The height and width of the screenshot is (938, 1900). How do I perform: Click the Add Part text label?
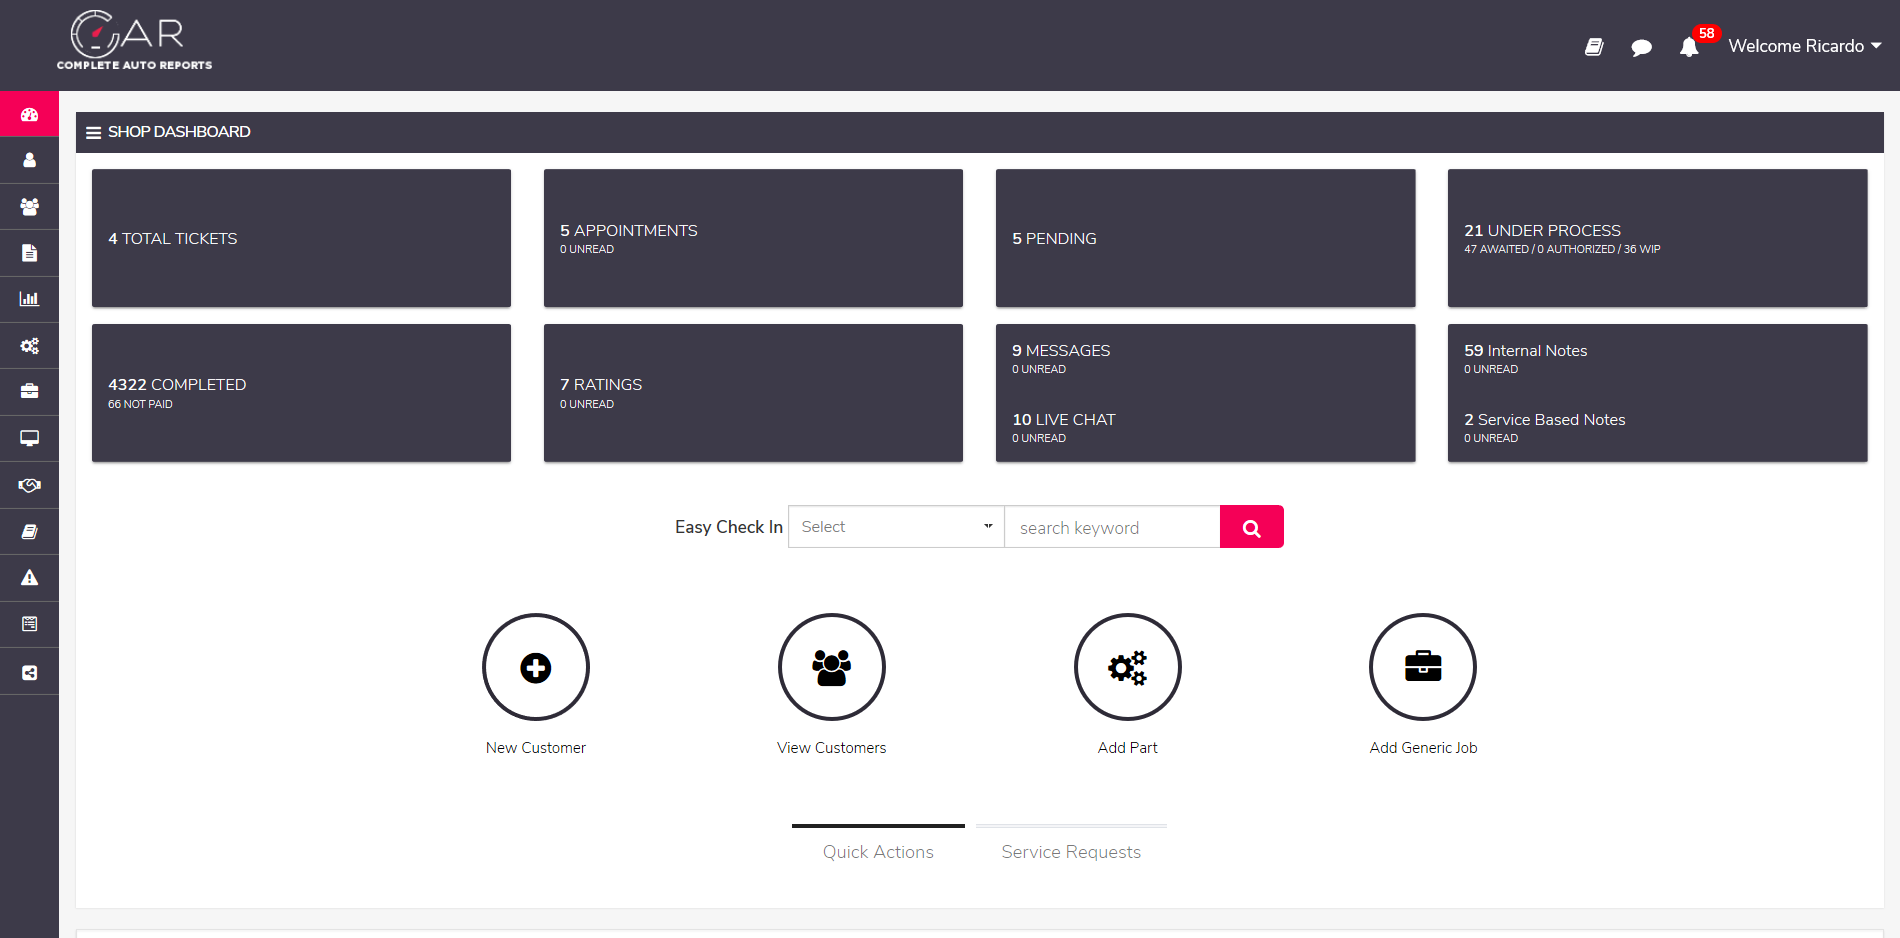(1128, 748)
